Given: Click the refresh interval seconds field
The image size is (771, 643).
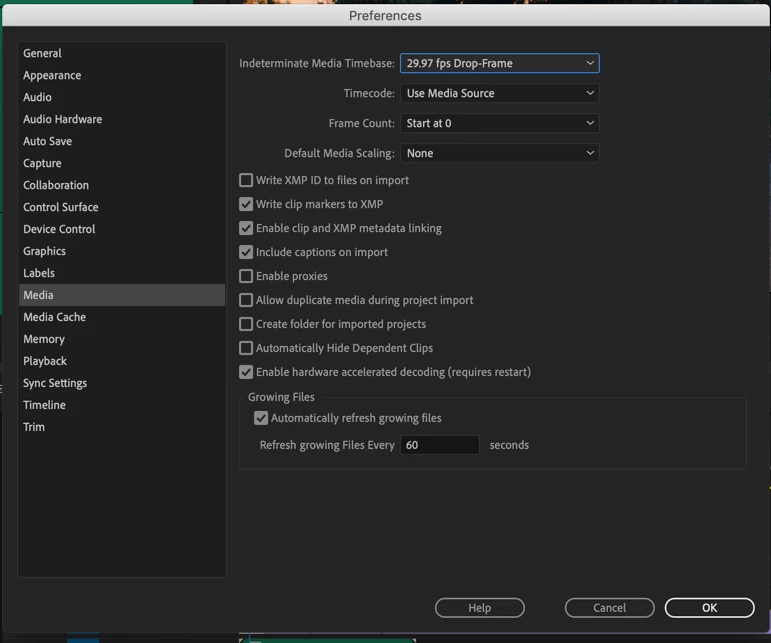Looking at the screenshot, I should tap(440, 445).
